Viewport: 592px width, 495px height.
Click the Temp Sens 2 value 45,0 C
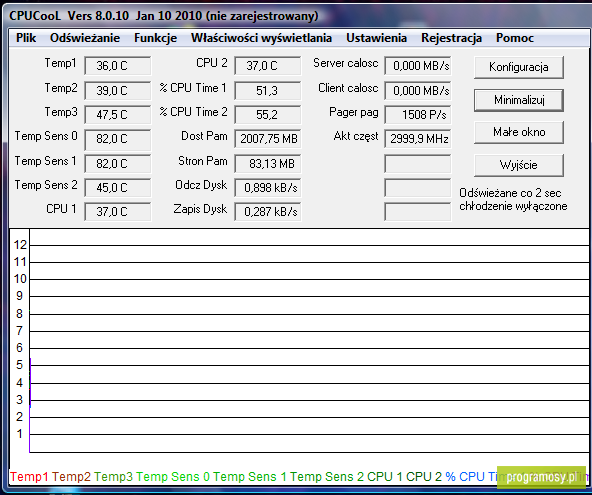click(117, 188)
